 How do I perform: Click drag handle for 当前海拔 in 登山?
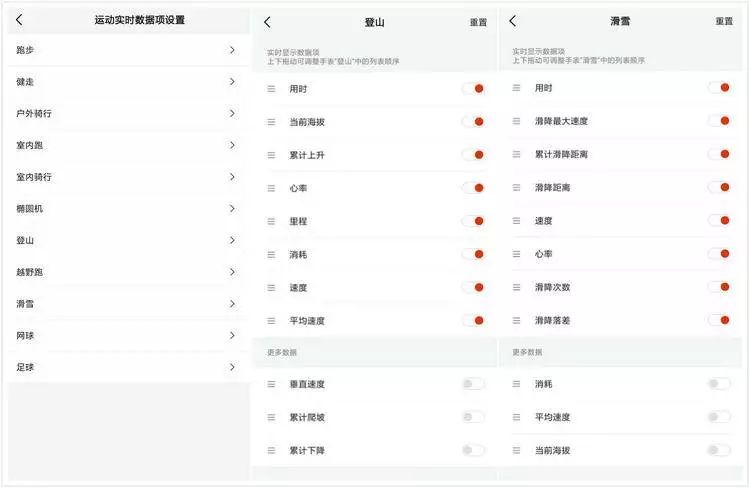click(x=271, y=122)
